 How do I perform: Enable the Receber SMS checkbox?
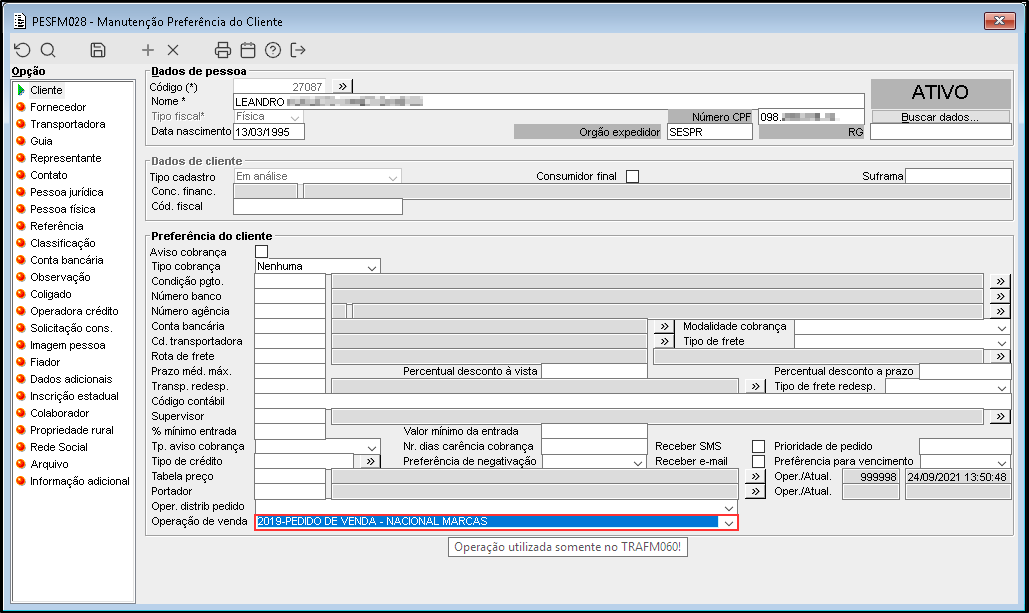click(x=759, y=446)
